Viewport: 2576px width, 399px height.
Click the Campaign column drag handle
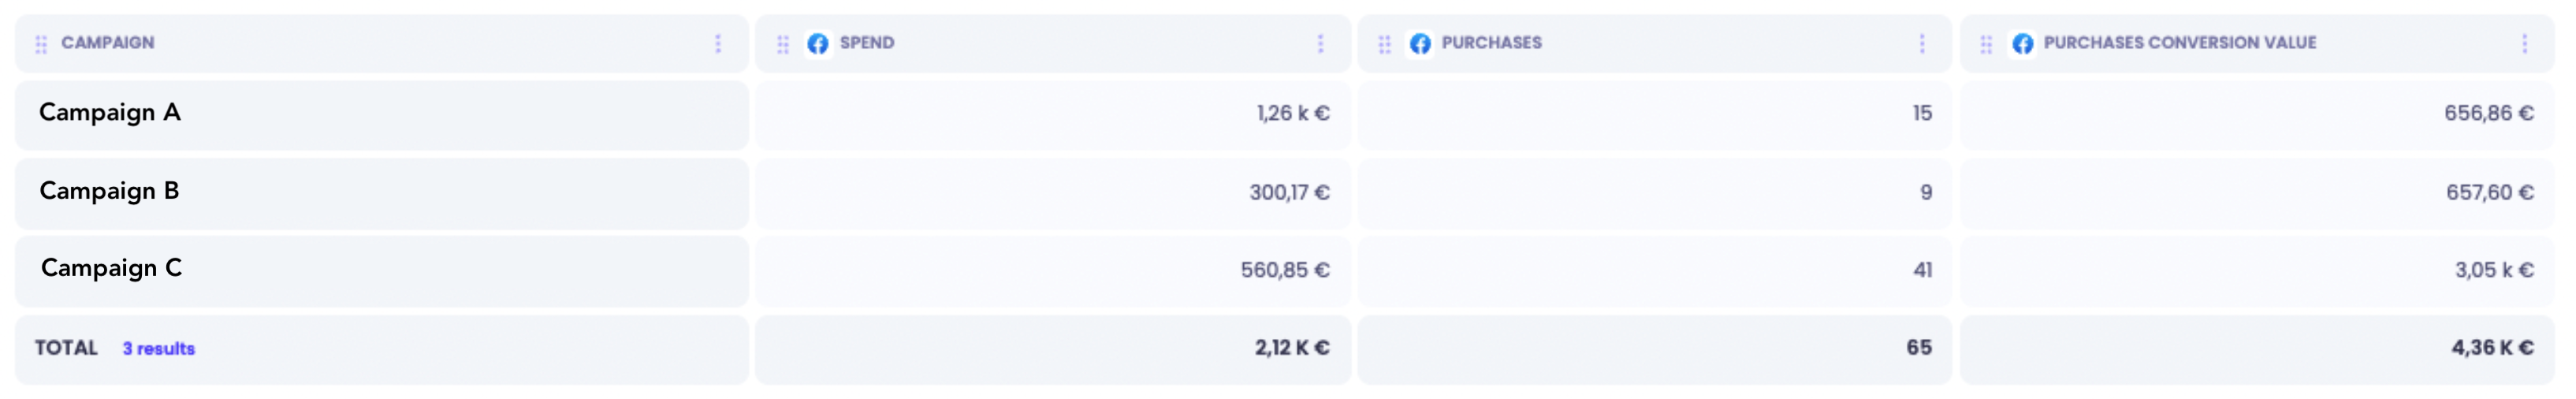tap(41, 44)
